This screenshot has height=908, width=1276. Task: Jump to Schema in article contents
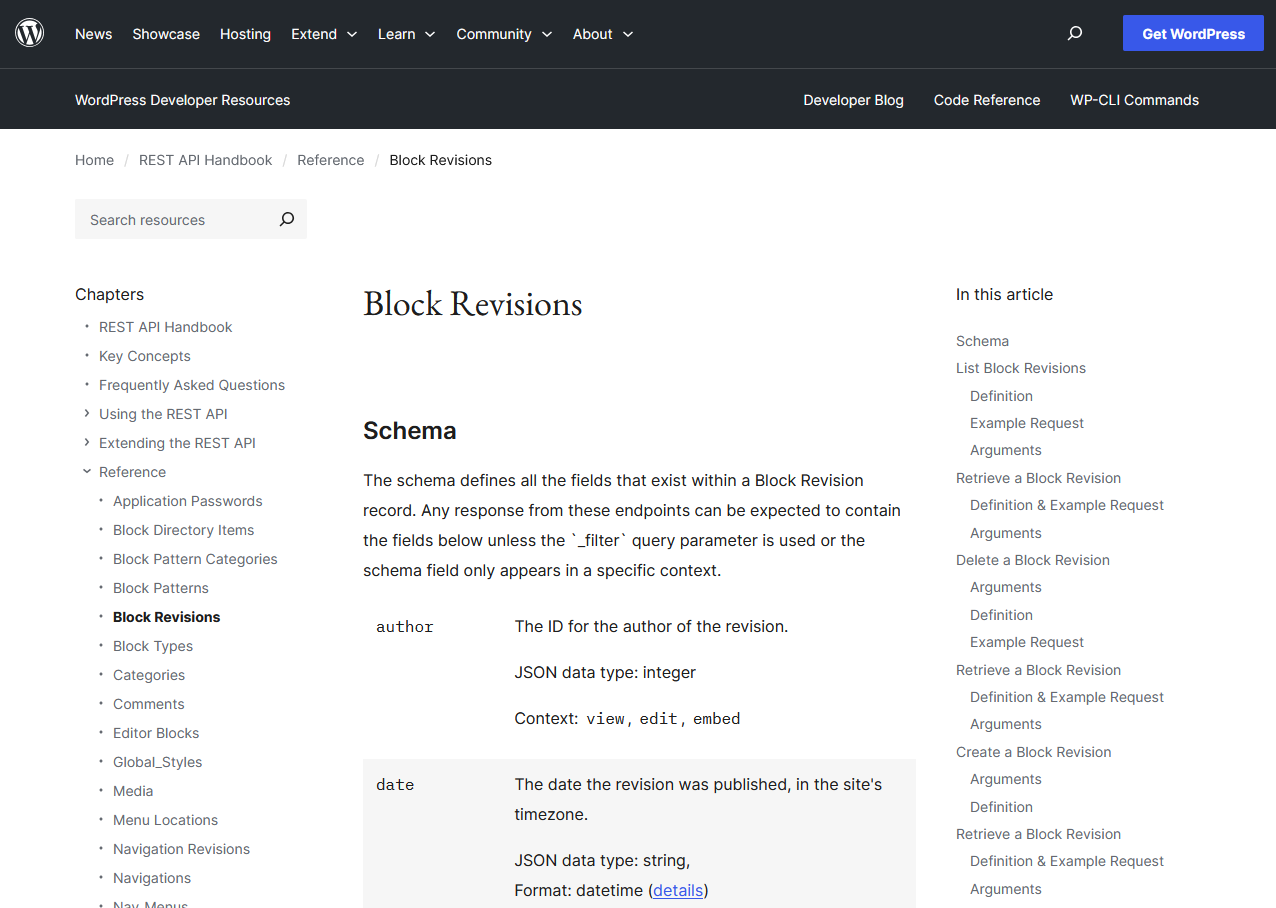pos(982,341)
